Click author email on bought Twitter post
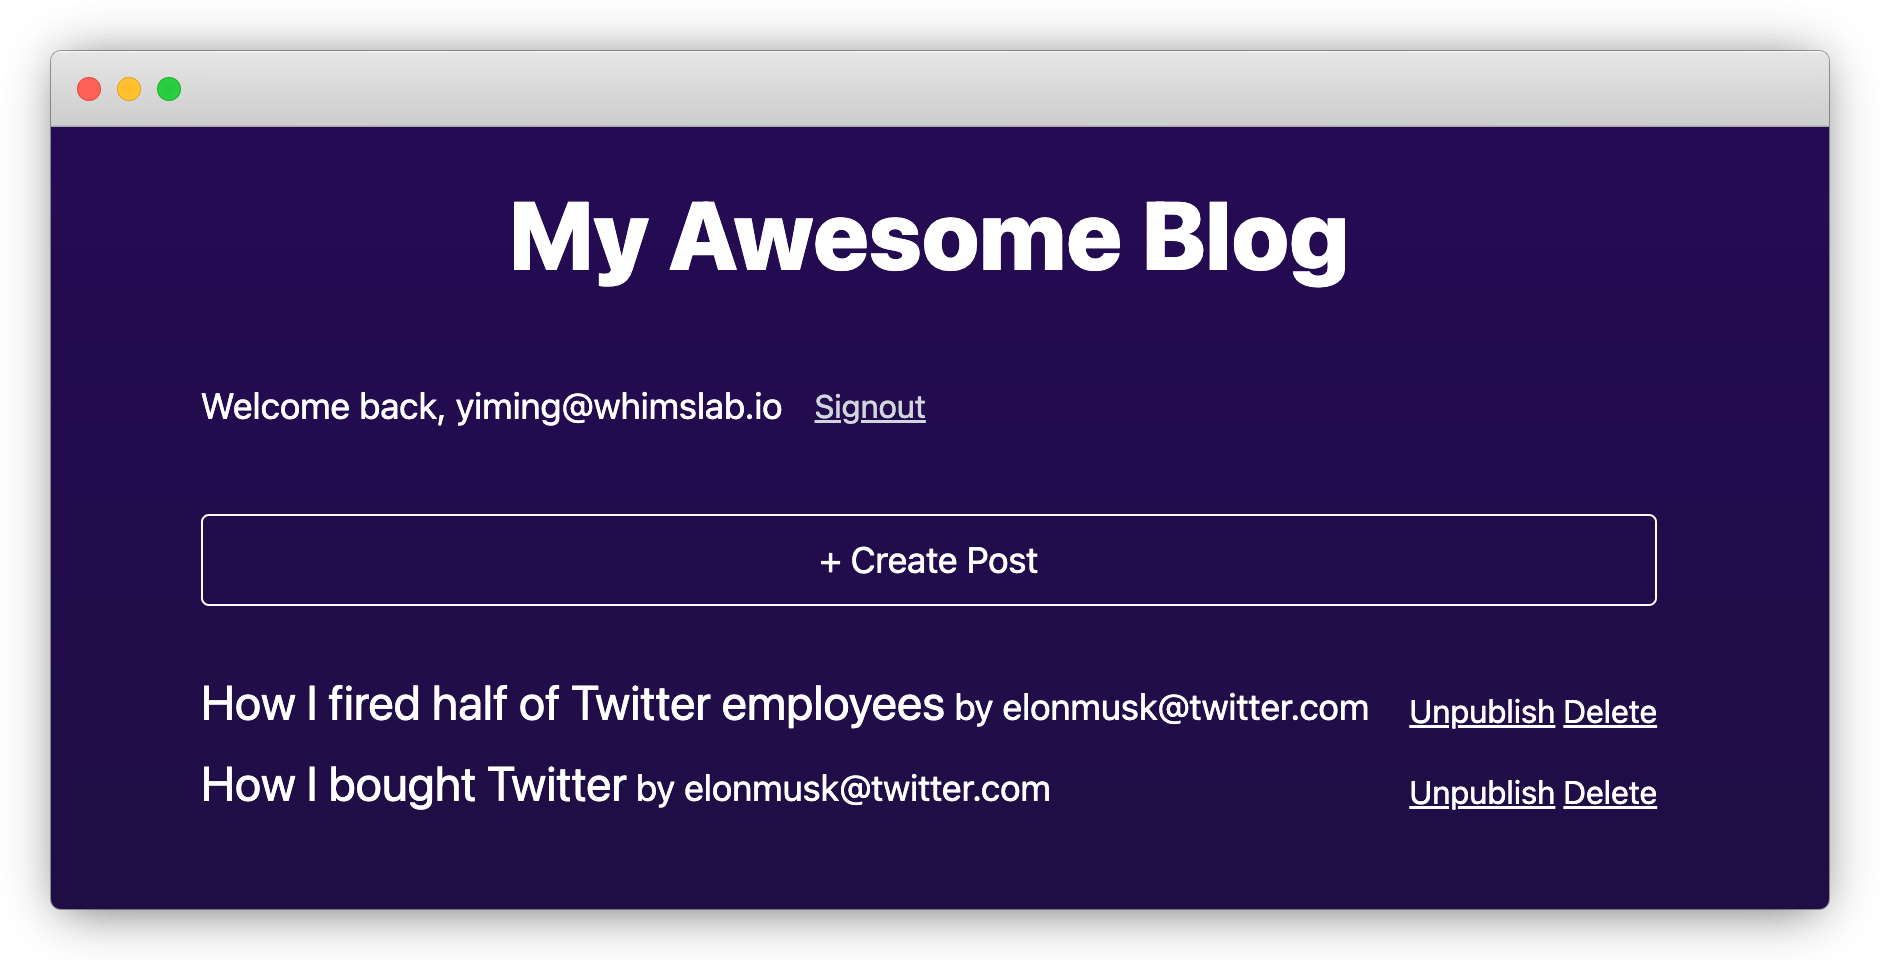The width and height of the screenshot is (1880, 960). pyautogui.click(x=867, y=789)
